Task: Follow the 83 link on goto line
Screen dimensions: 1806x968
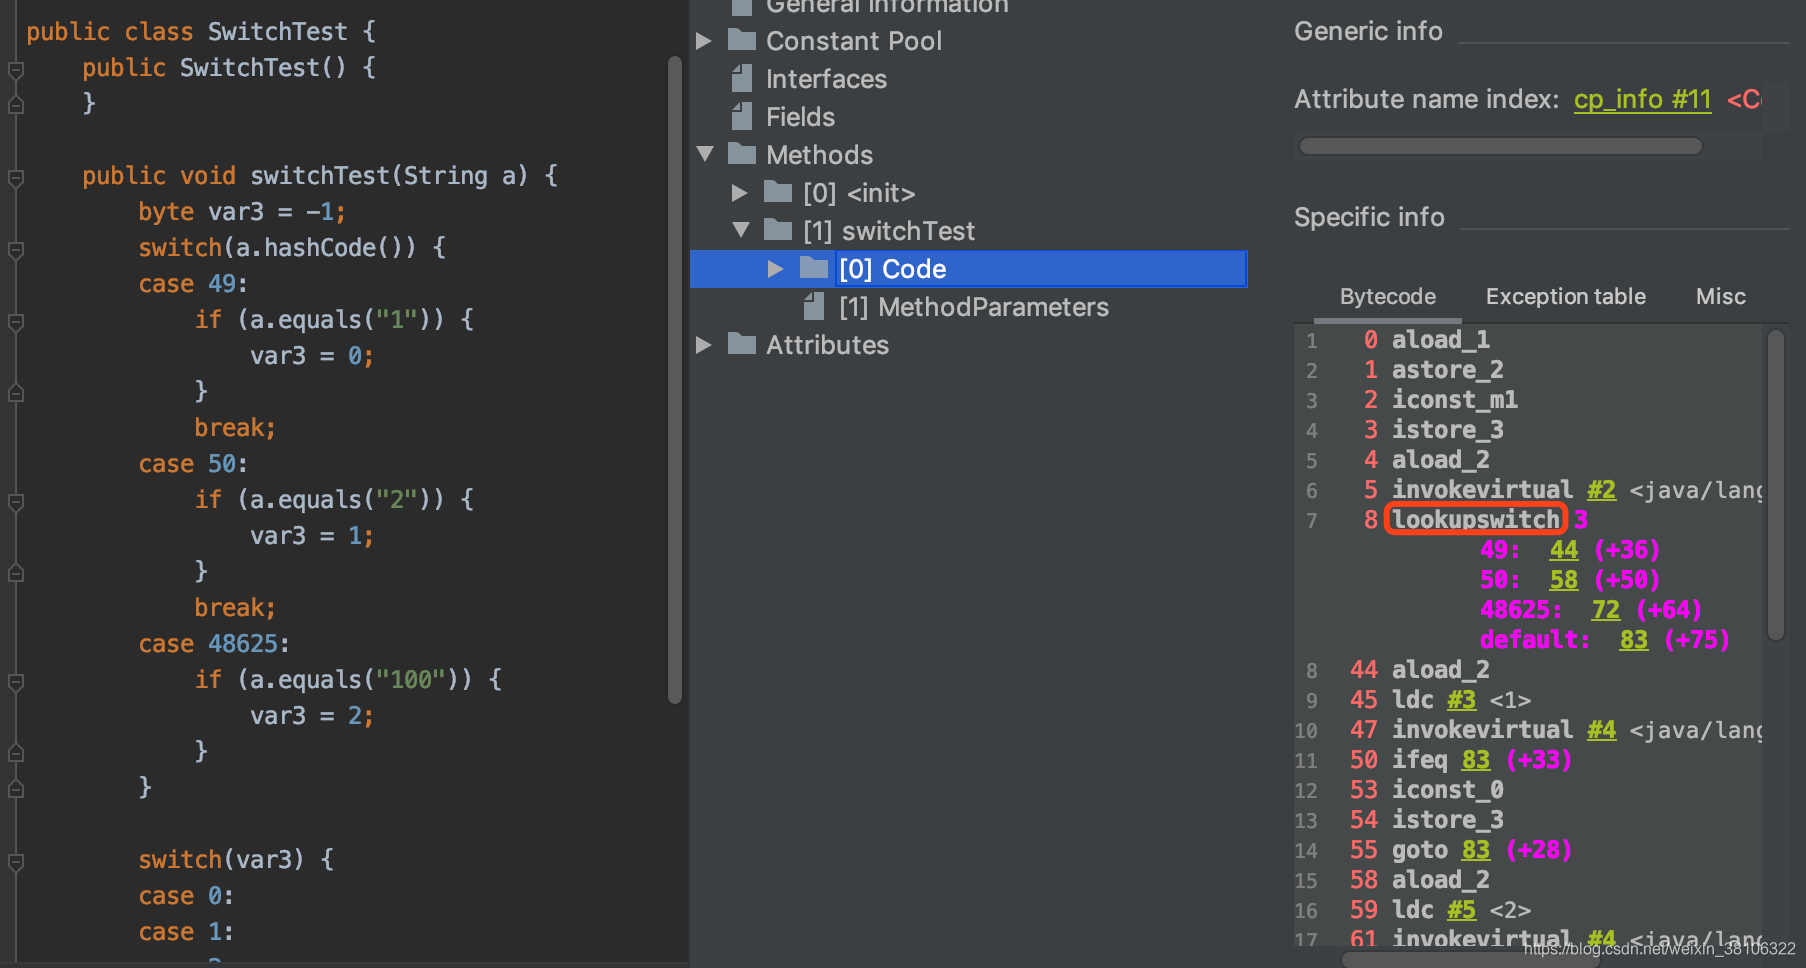Action: [1476, 850]
